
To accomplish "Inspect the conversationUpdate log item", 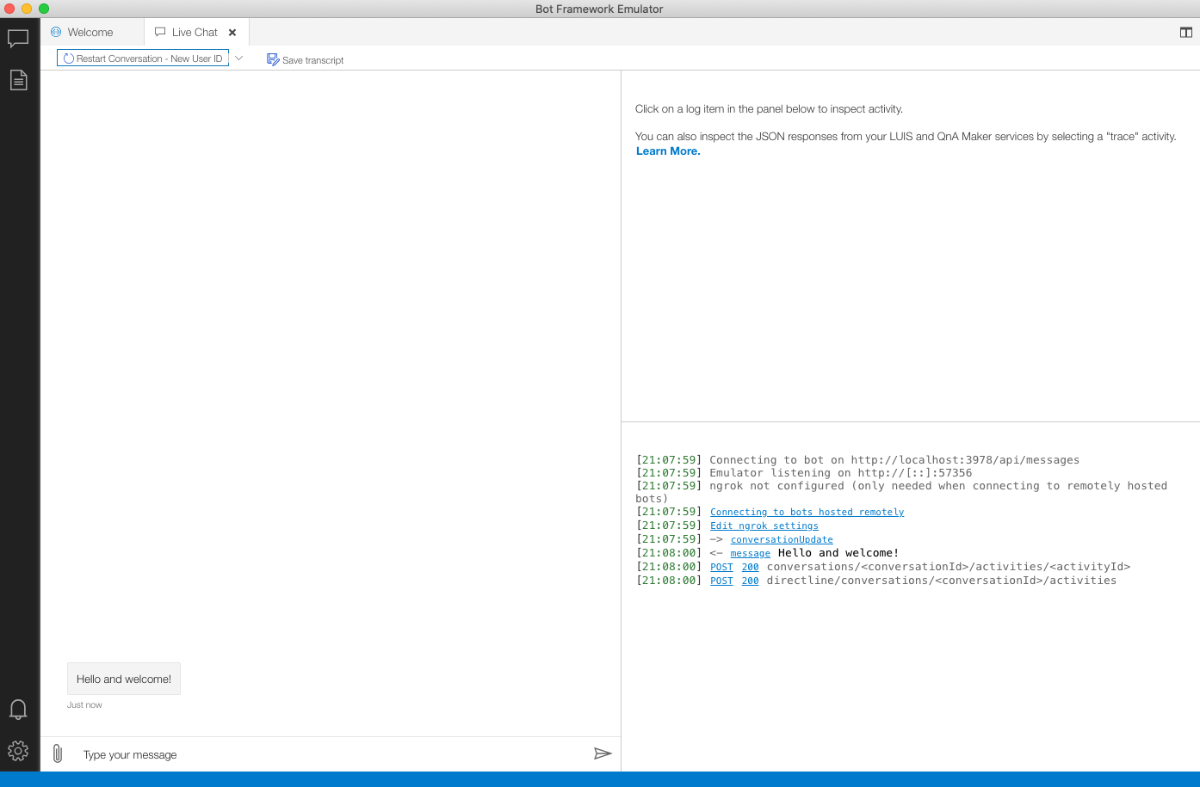I will [x=781, y=540].
